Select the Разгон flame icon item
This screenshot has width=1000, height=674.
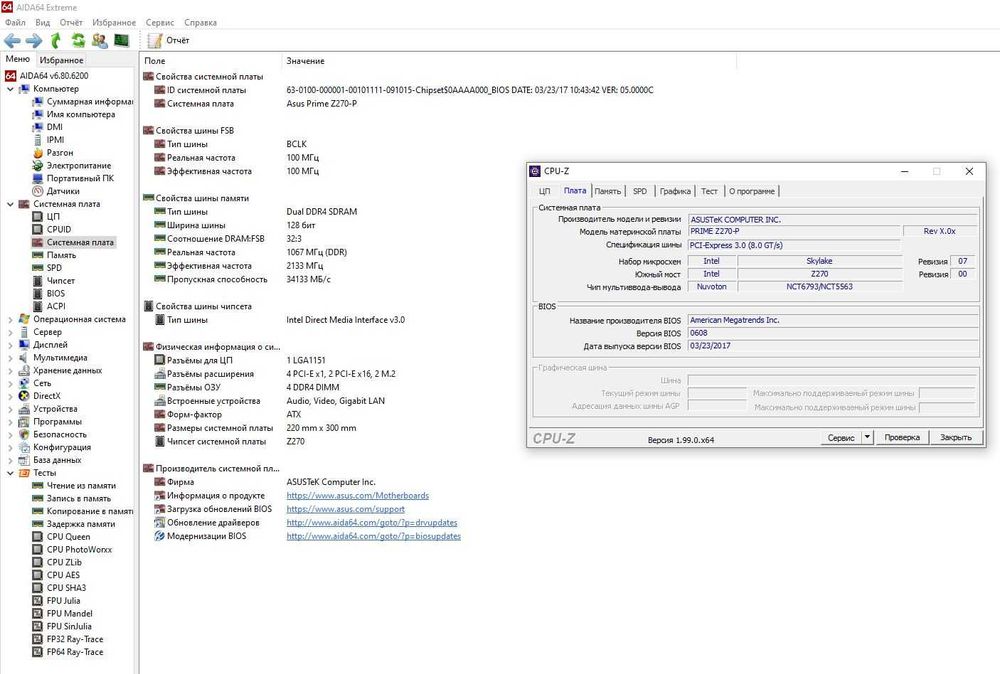point(38,153)
